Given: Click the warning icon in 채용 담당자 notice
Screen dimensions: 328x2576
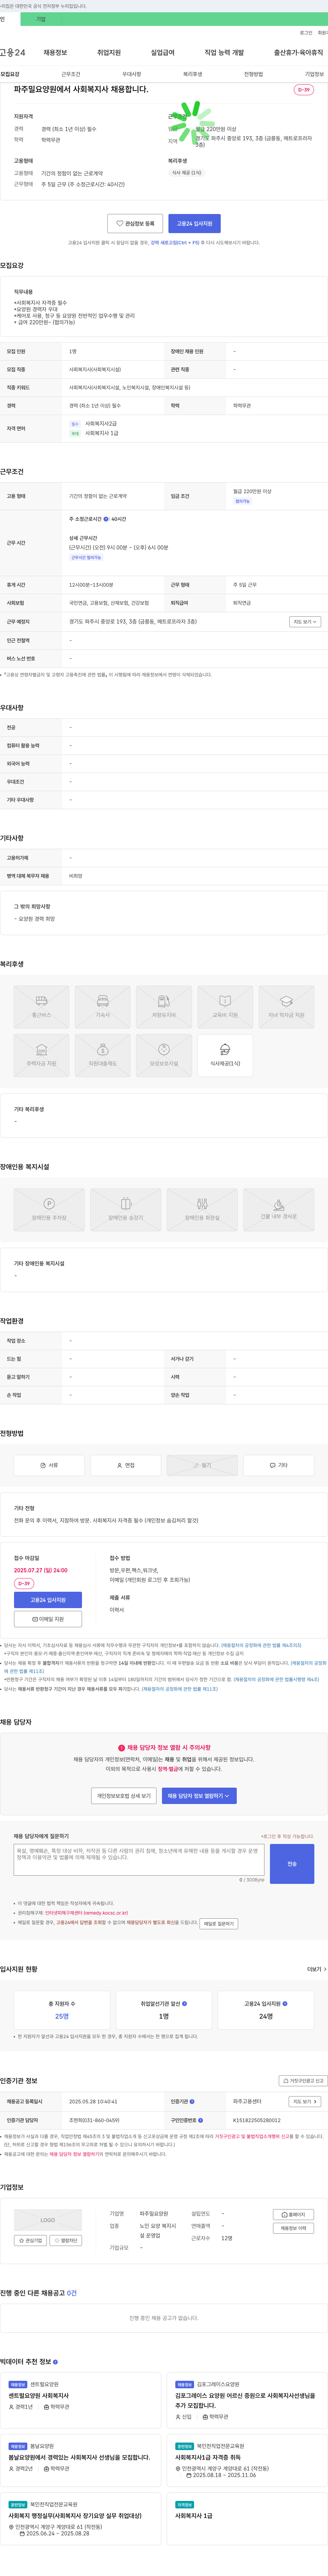Looking at the screenshot, I should coord(122,1748).
